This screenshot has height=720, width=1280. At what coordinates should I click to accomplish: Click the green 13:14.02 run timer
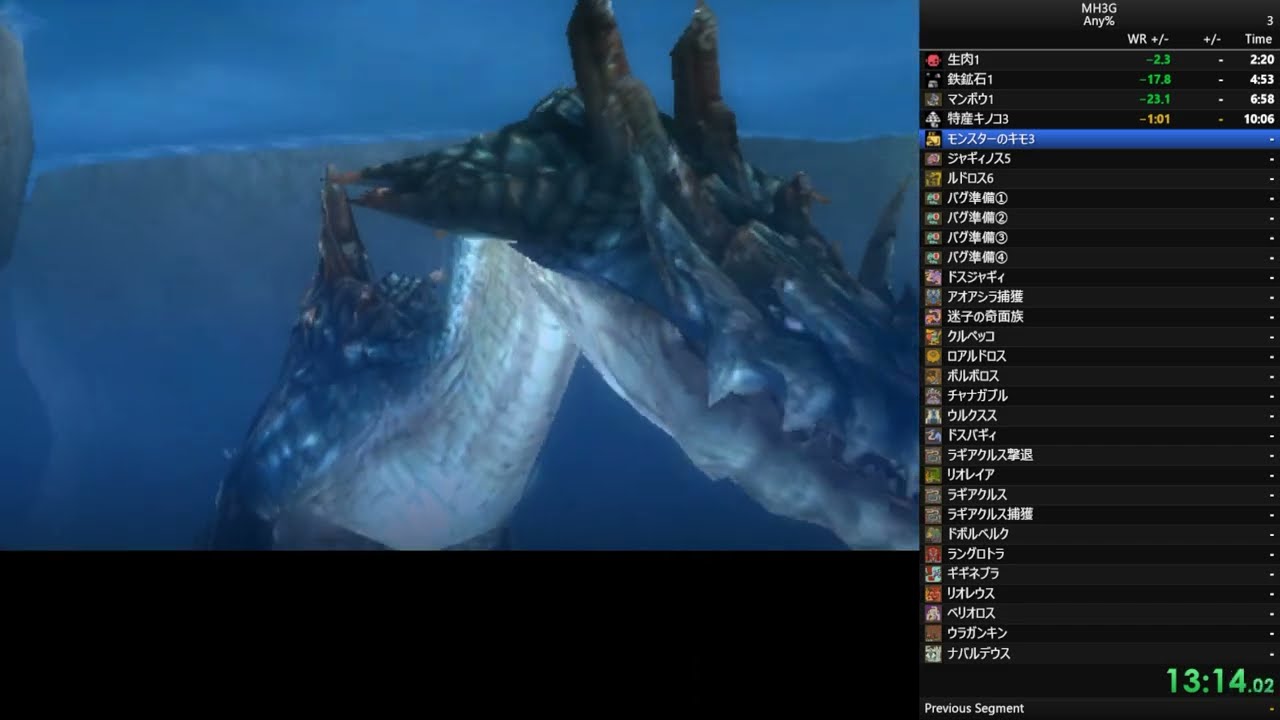pyautogui.click(x=1220, y=682)
